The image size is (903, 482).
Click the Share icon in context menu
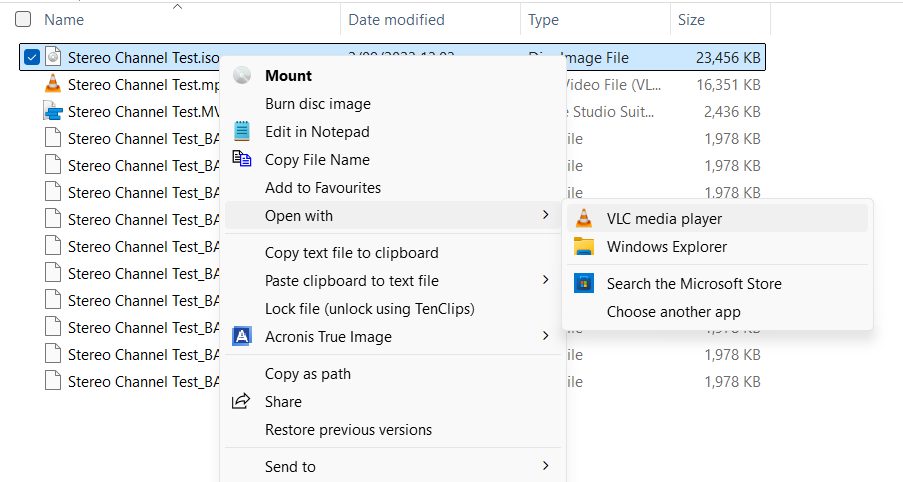point(242,401)
